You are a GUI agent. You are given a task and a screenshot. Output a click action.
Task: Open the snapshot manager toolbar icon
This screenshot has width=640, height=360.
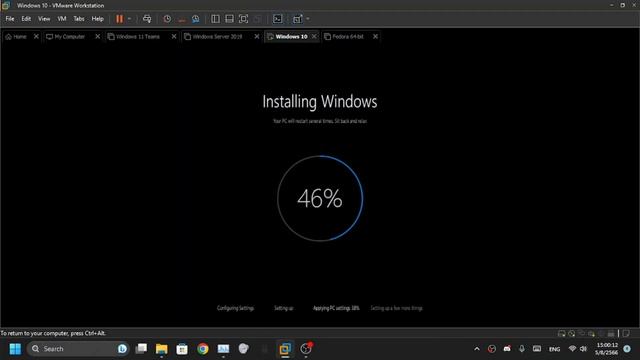196,19
